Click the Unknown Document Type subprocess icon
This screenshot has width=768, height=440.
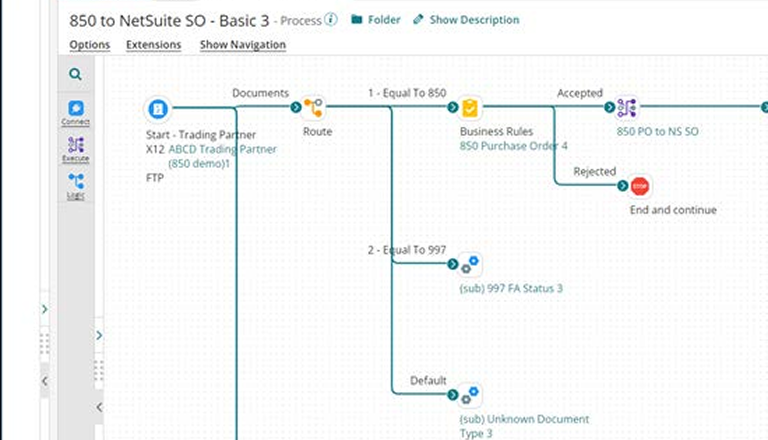click(470, 395)
